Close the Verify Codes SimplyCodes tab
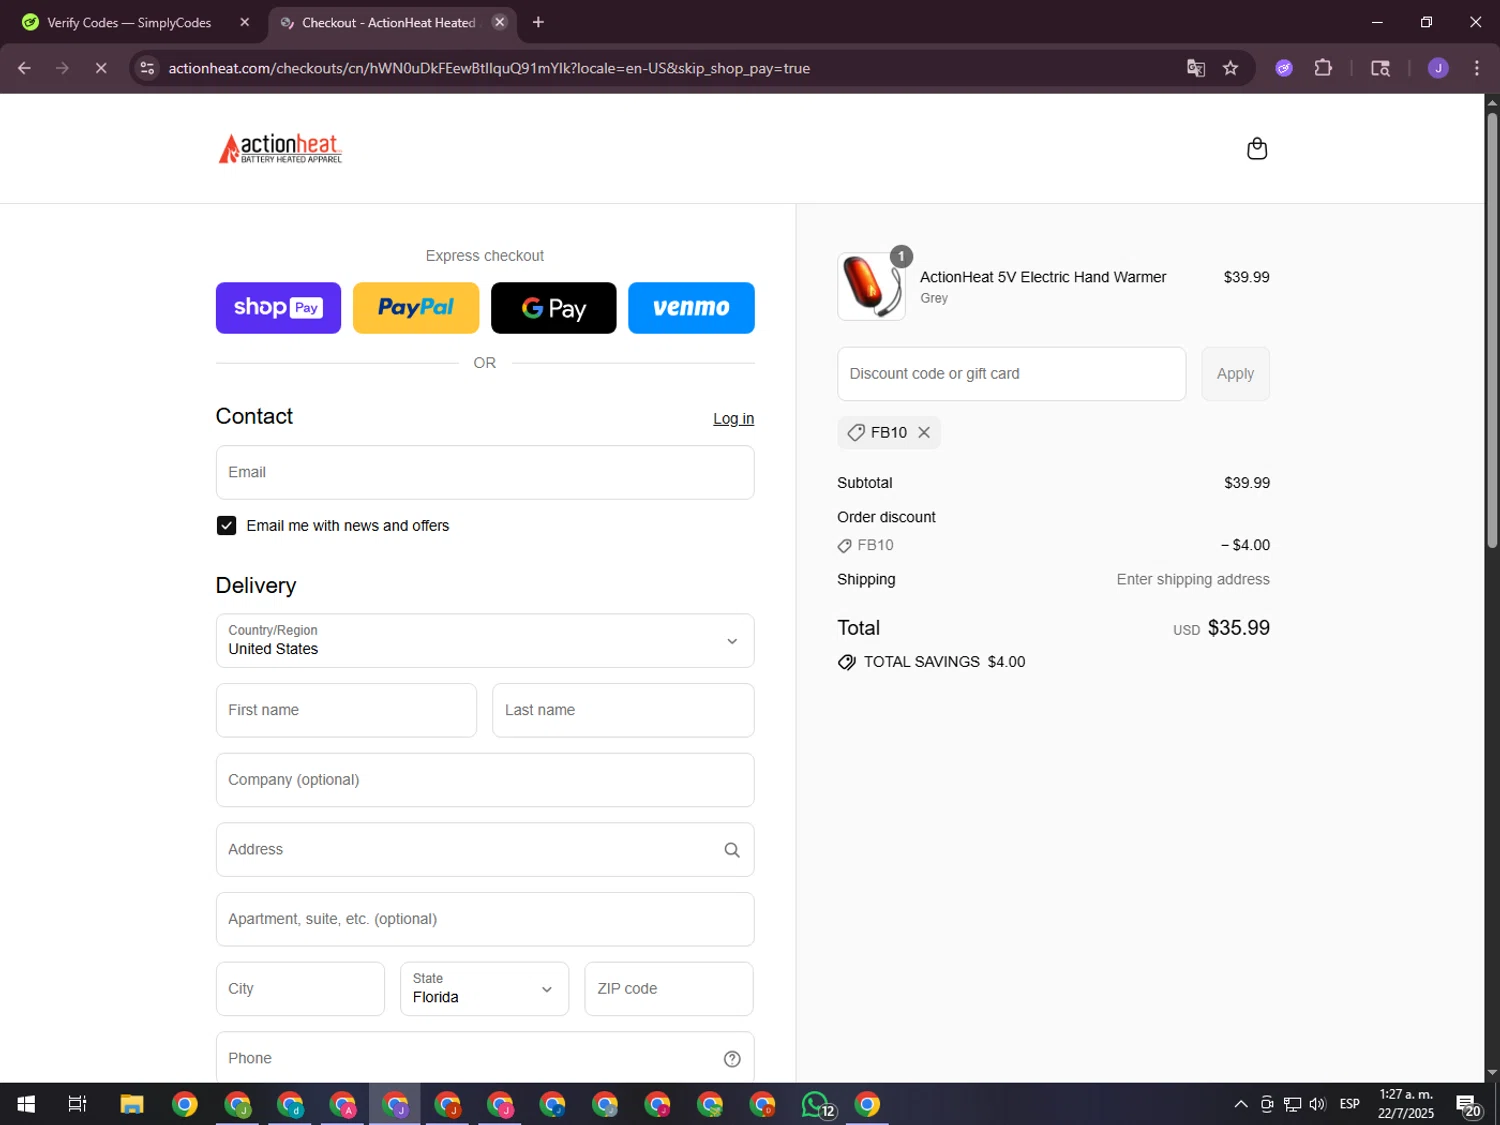The height and width of the screenshot is (1125, 1500). pos(245,22)
